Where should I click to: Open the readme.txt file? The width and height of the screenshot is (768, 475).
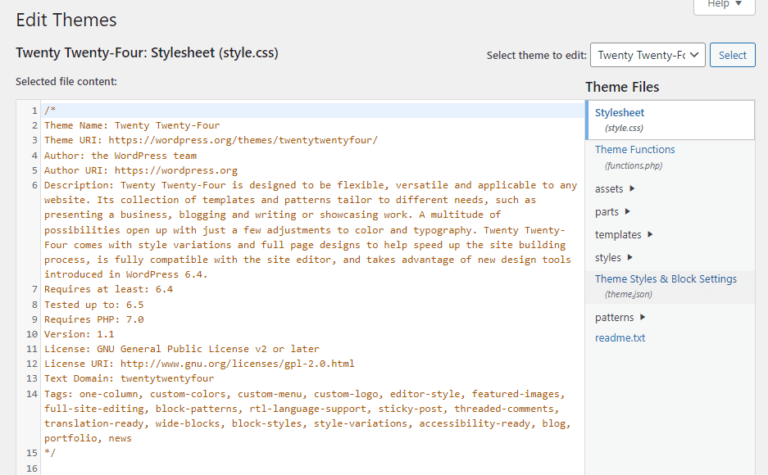coord(620,338)
